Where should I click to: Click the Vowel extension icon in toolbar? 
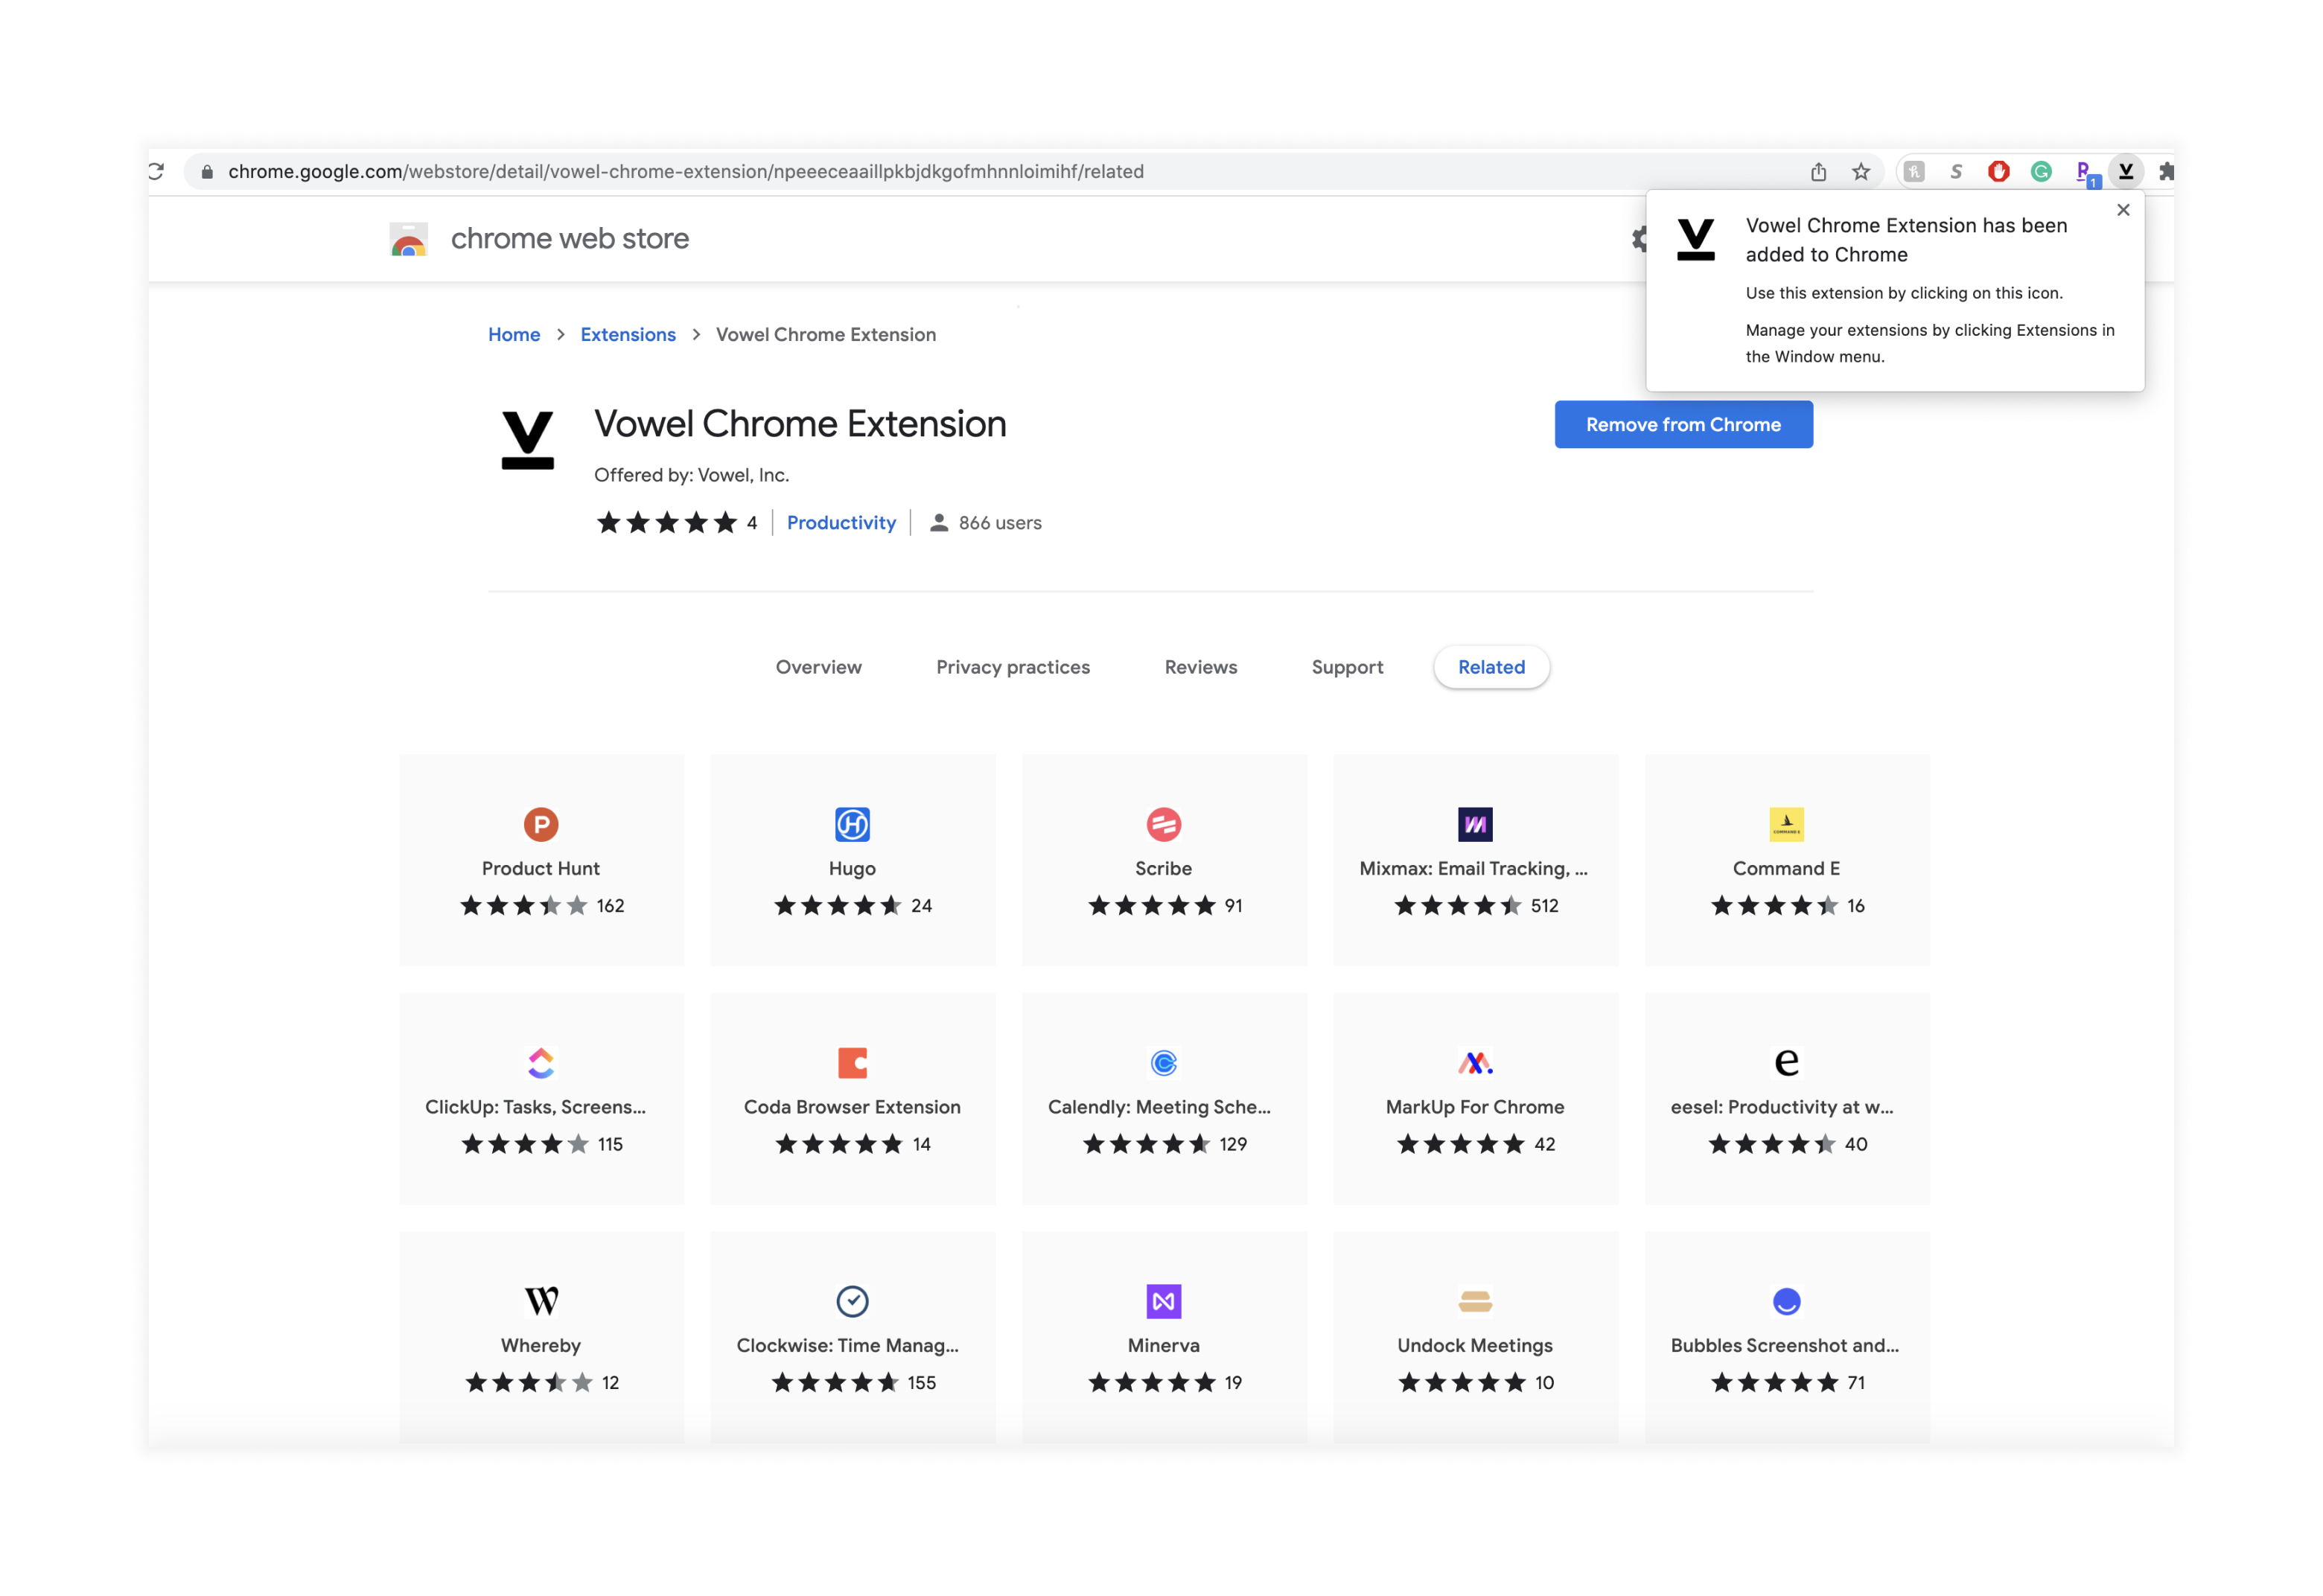[x=2126, y=172]
